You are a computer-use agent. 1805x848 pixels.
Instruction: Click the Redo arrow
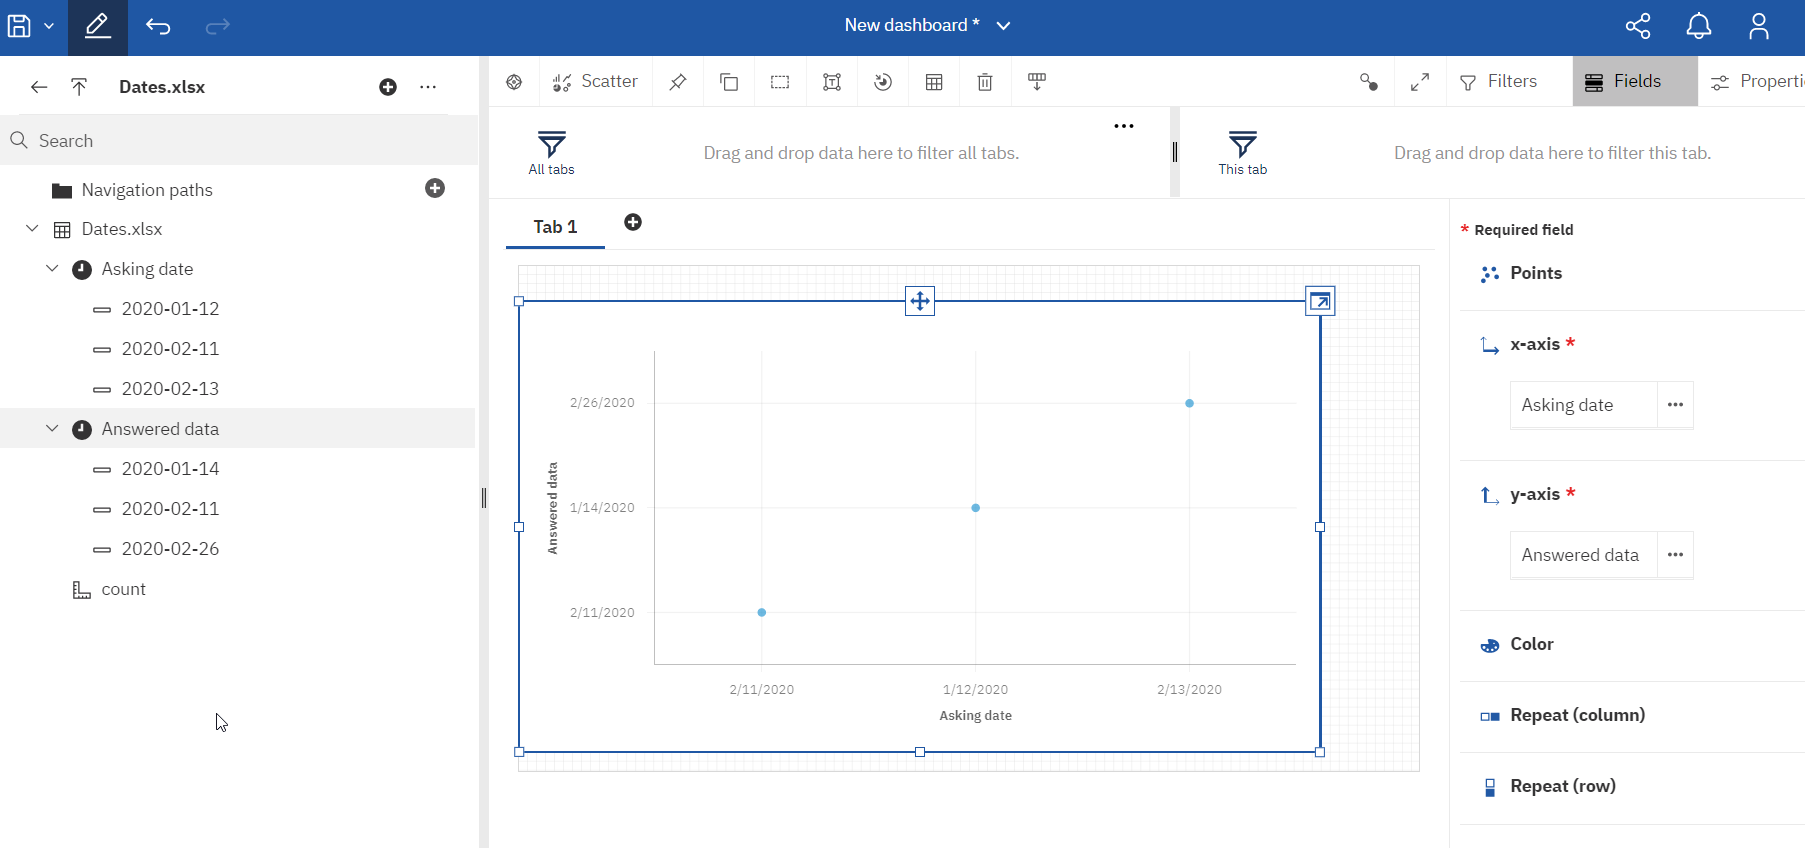coord(217,26)
